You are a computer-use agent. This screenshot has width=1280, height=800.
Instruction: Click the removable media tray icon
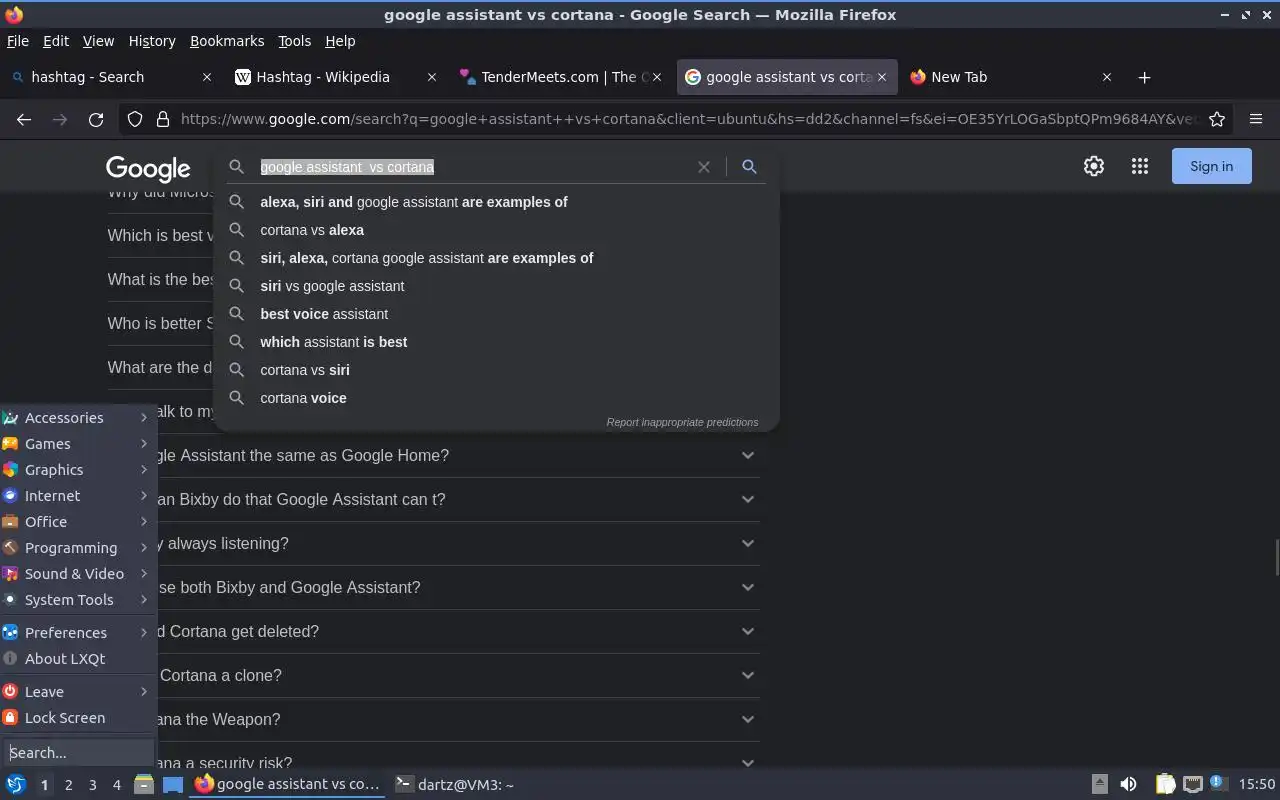[1099, 784]
